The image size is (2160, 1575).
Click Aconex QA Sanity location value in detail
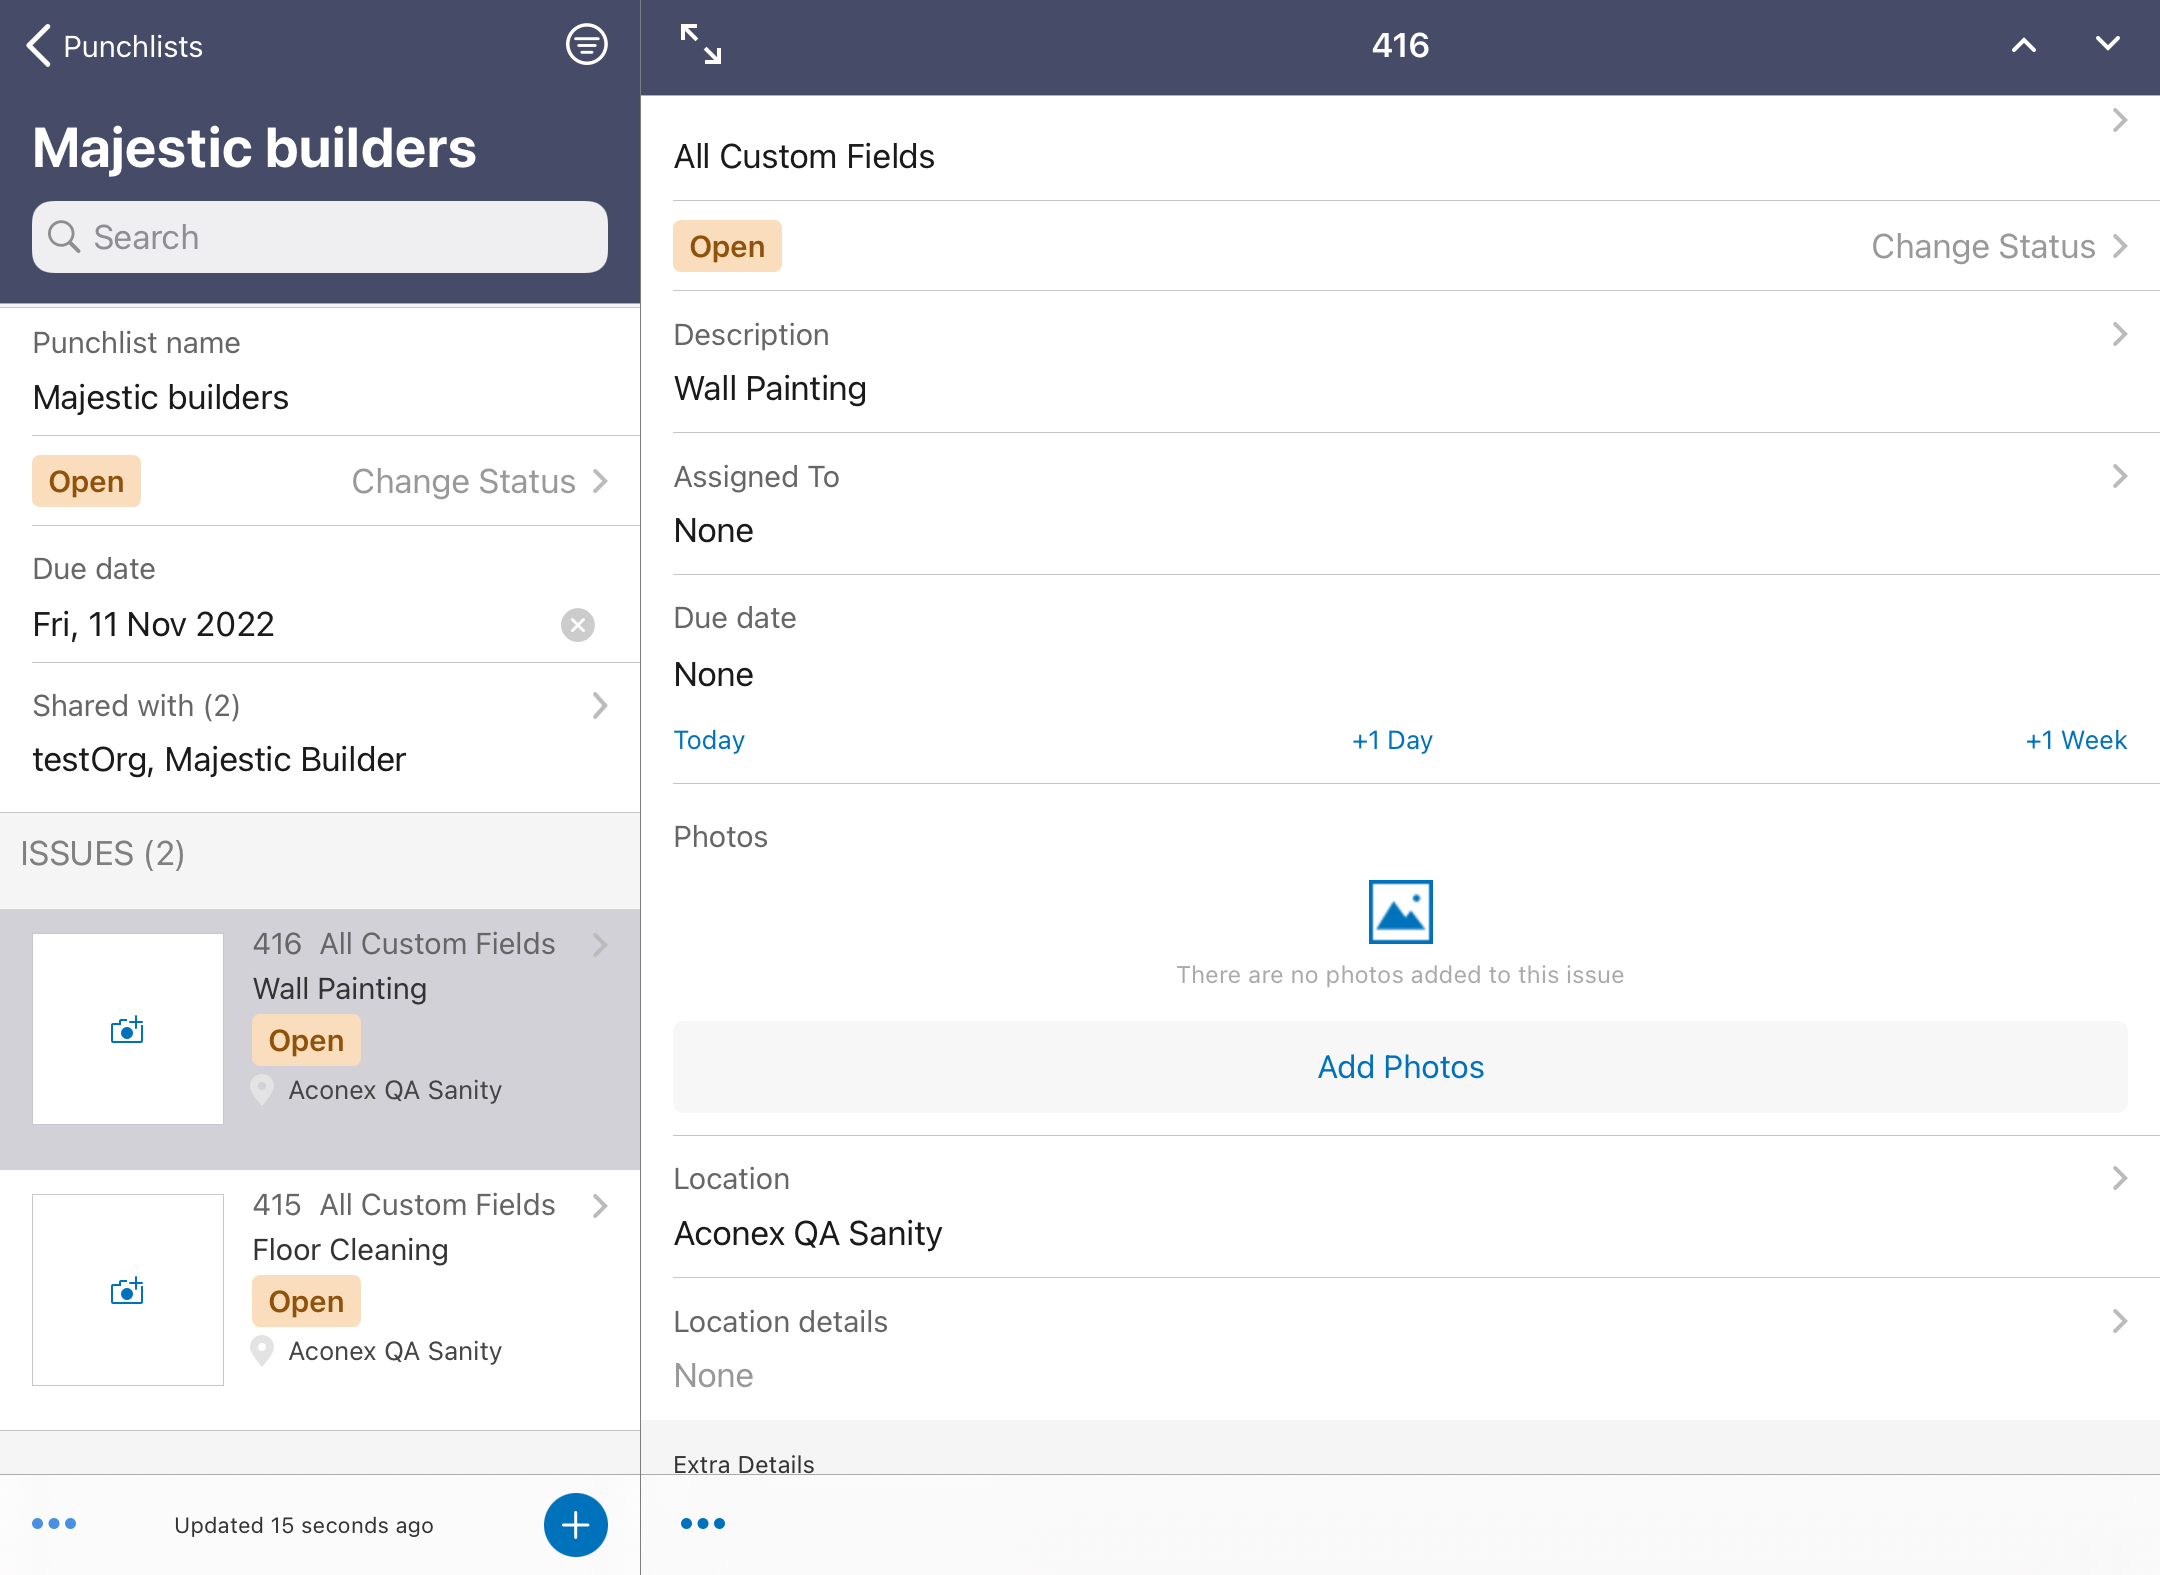(x=808, y=1234)
